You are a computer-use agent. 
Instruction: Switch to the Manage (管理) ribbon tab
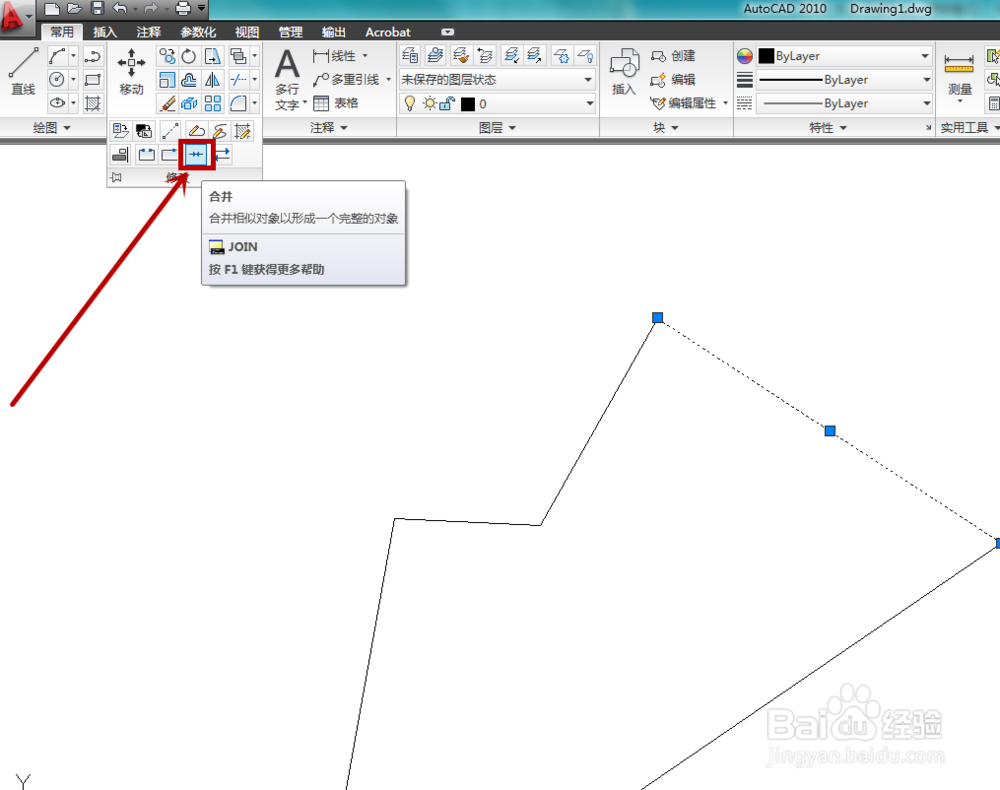(x=290, y=32)
